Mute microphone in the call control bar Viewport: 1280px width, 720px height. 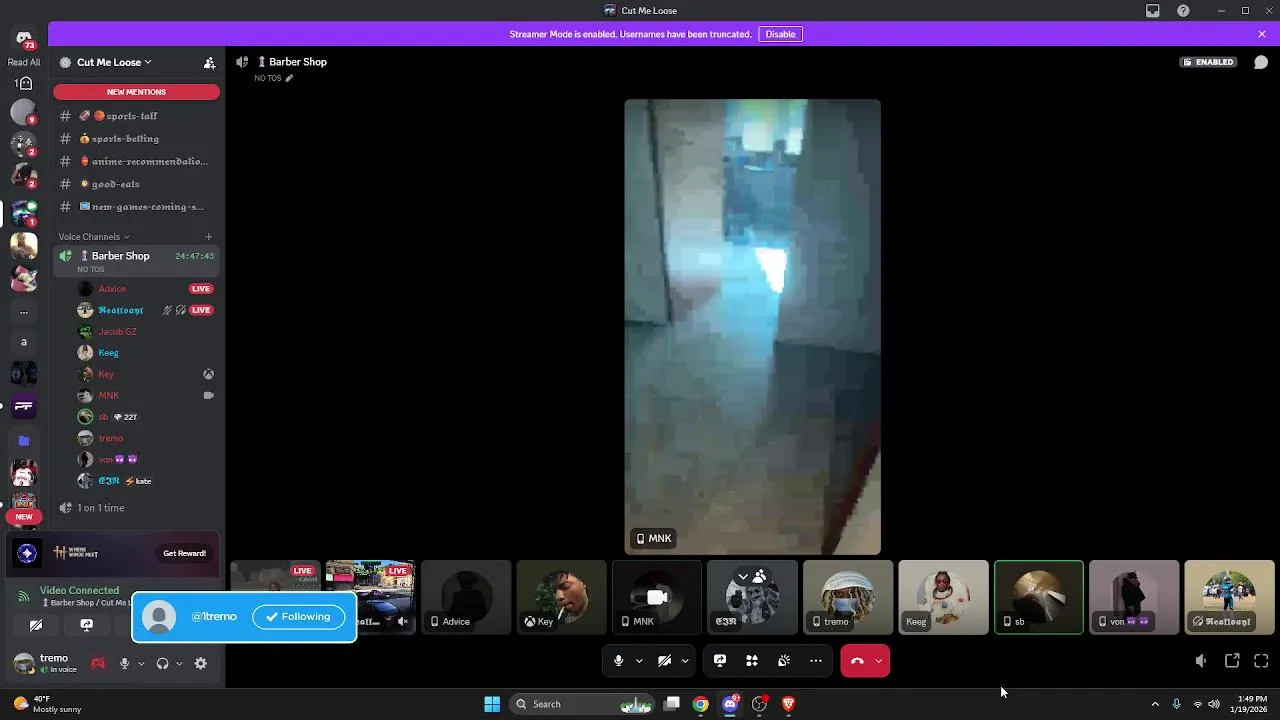pos(619,661)
